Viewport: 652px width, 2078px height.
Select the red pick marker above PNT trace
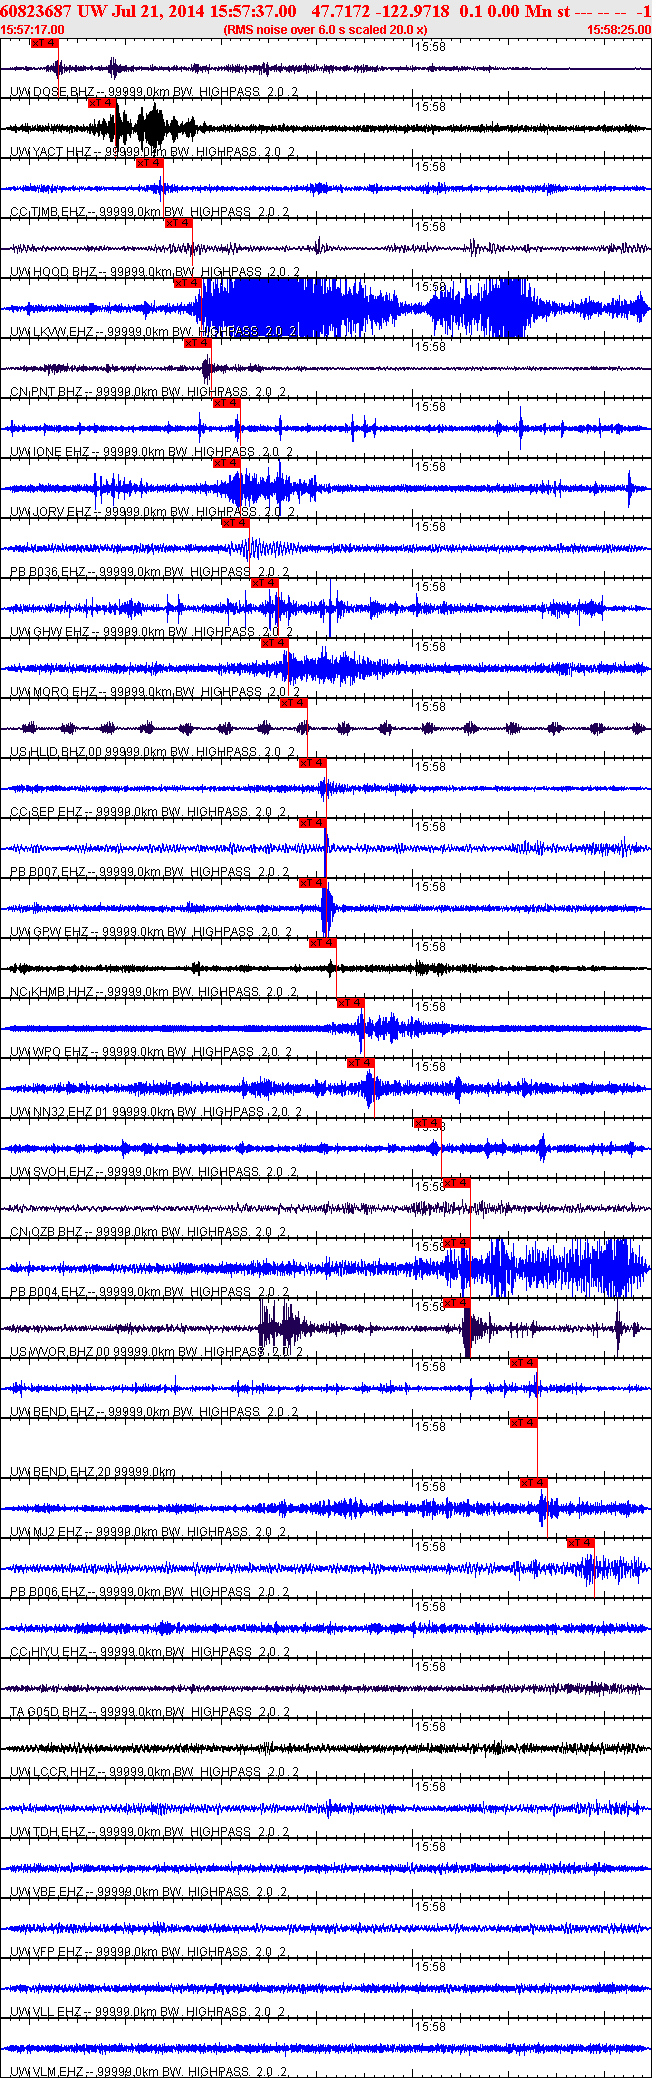[x=198, y=343]
